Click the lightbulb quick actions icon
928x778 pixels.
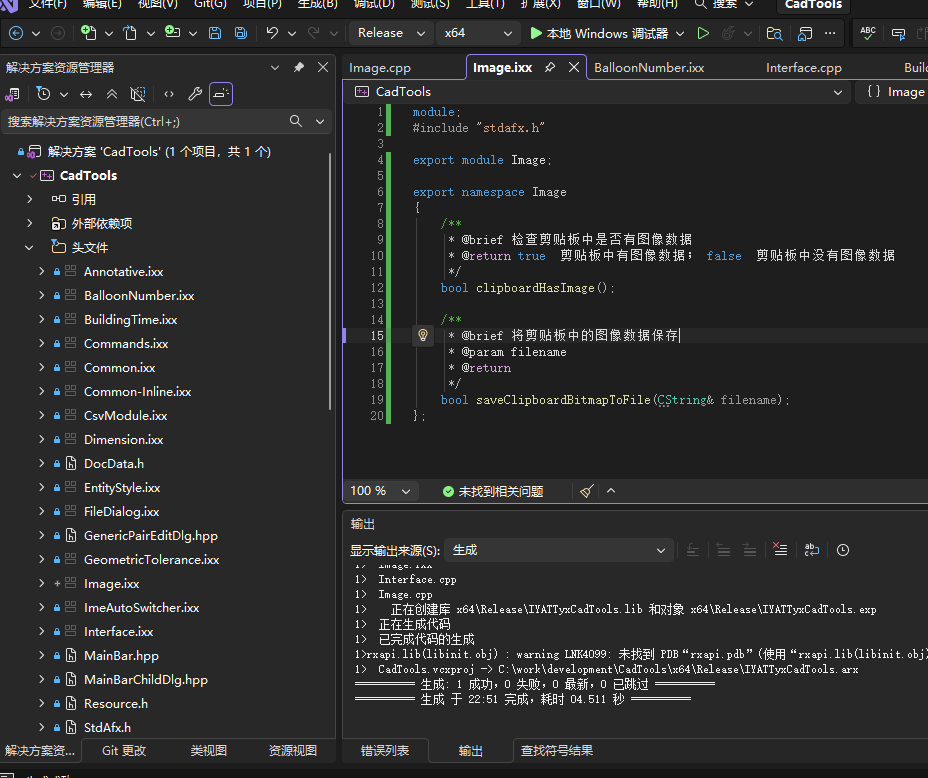point(423,336)
